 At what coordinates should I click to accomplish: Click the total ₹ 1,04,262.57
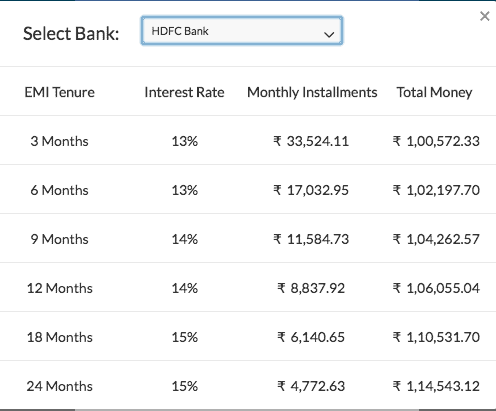pyautogui.click(x=436, y=239)
